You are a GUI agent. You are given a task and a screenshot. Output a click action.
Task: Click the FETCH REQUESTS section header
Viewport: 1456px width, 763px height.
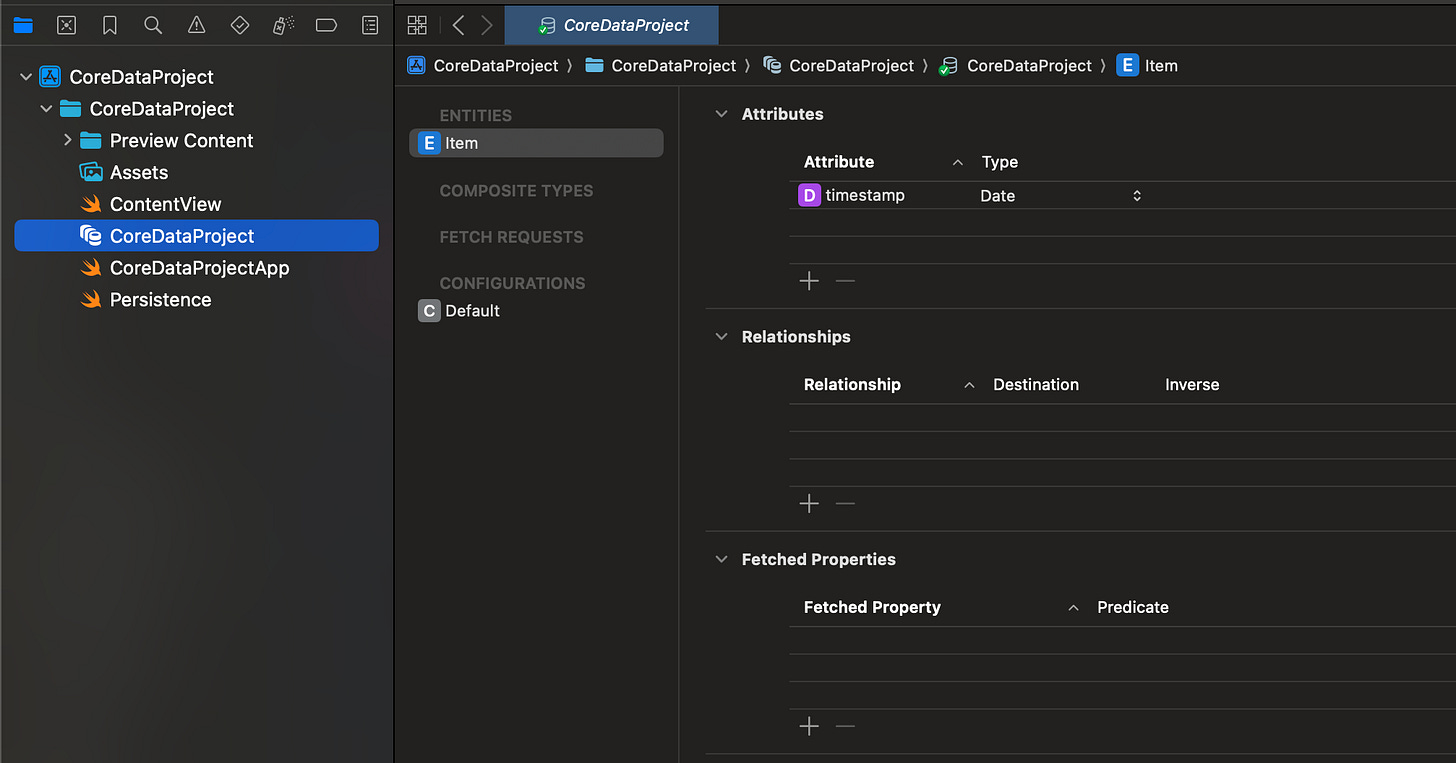tap(511, 237)
